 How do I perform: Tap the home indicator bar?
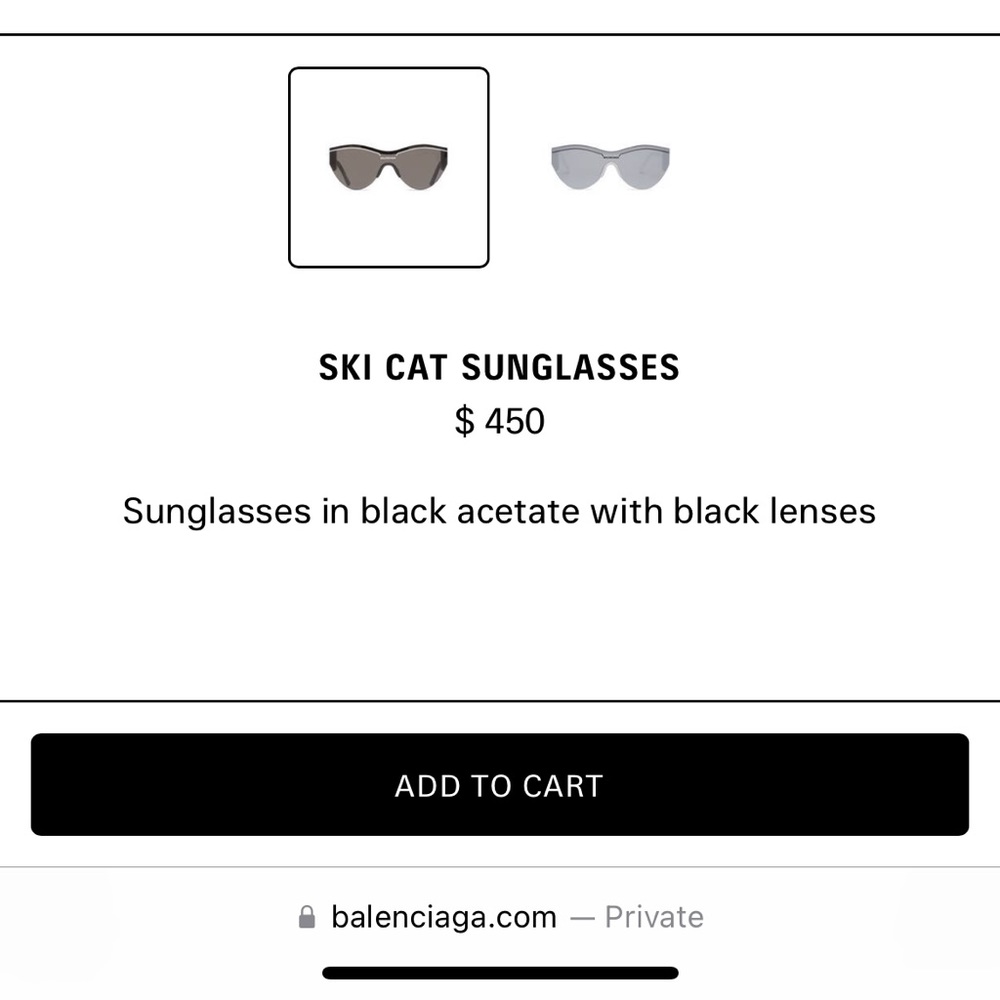[500, 971]
